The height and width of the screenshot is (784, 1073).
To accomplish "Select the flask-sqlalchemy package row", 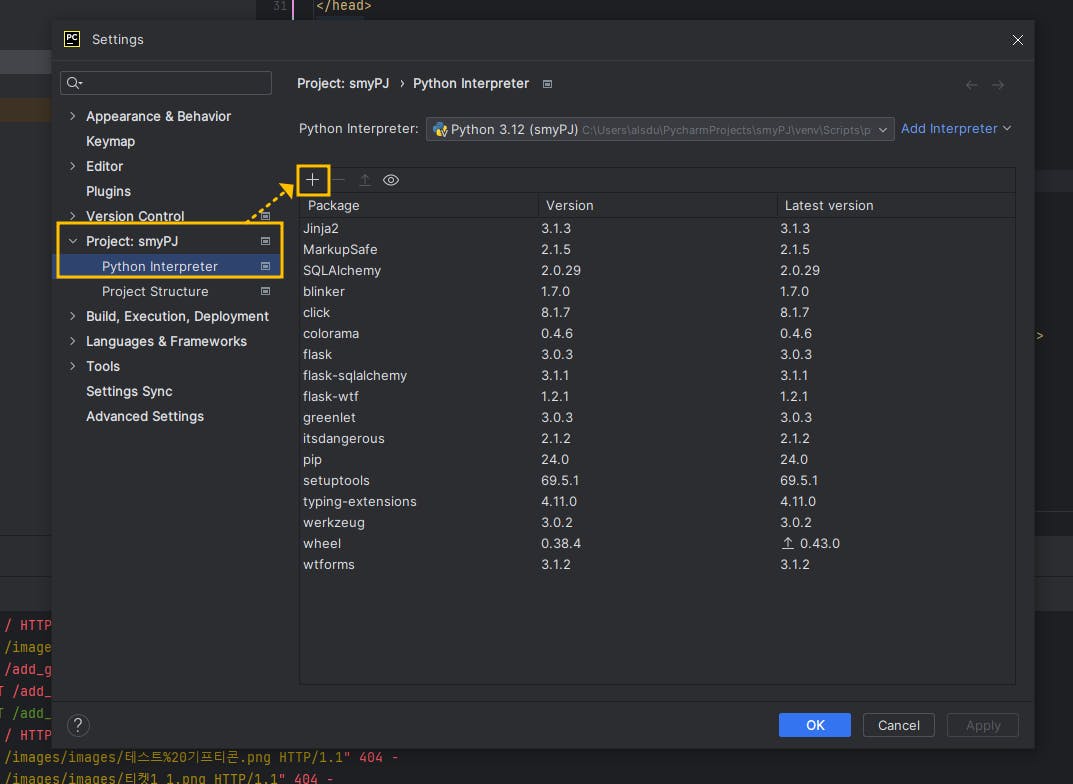I will [657, 376].
